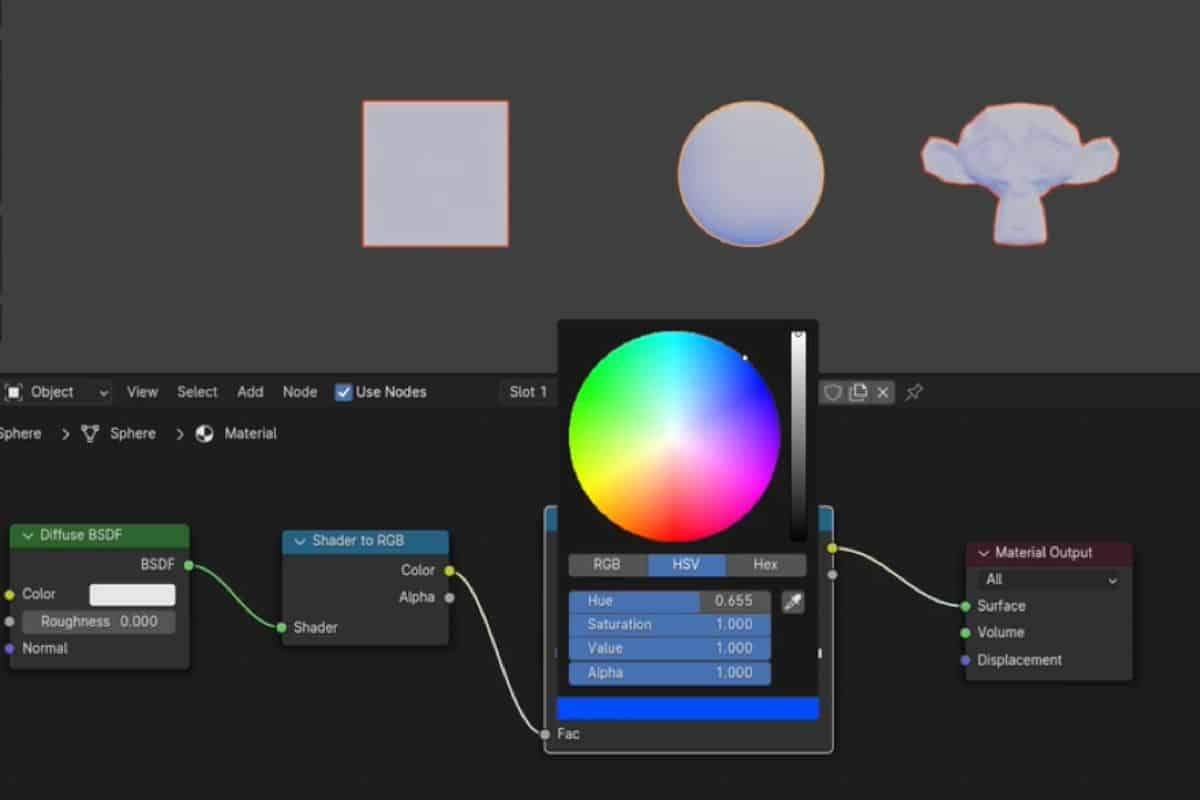
Task: Click the eyedropper to sample a color
Action: click(x=793, y=601)
